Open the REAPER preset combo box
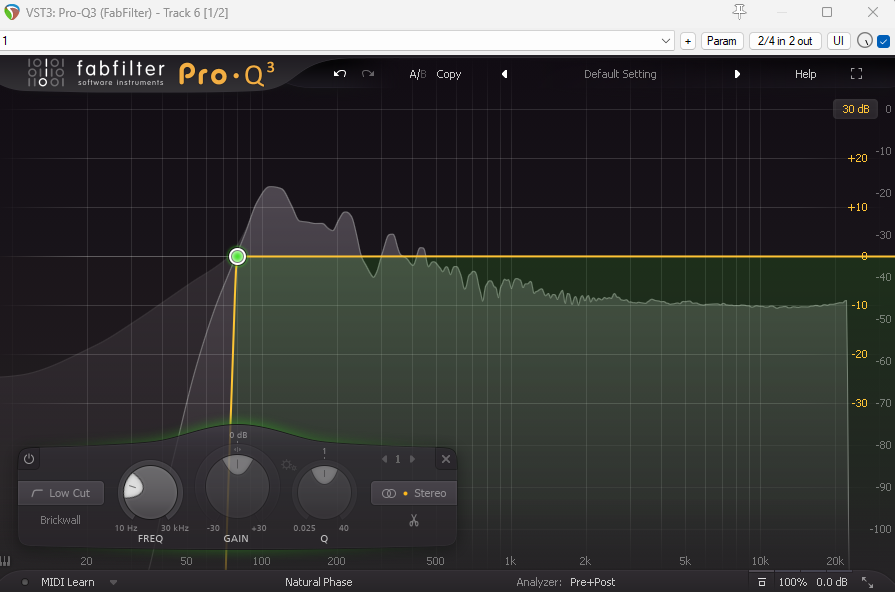Screen dimensions: 895x592 pos(337,41)
